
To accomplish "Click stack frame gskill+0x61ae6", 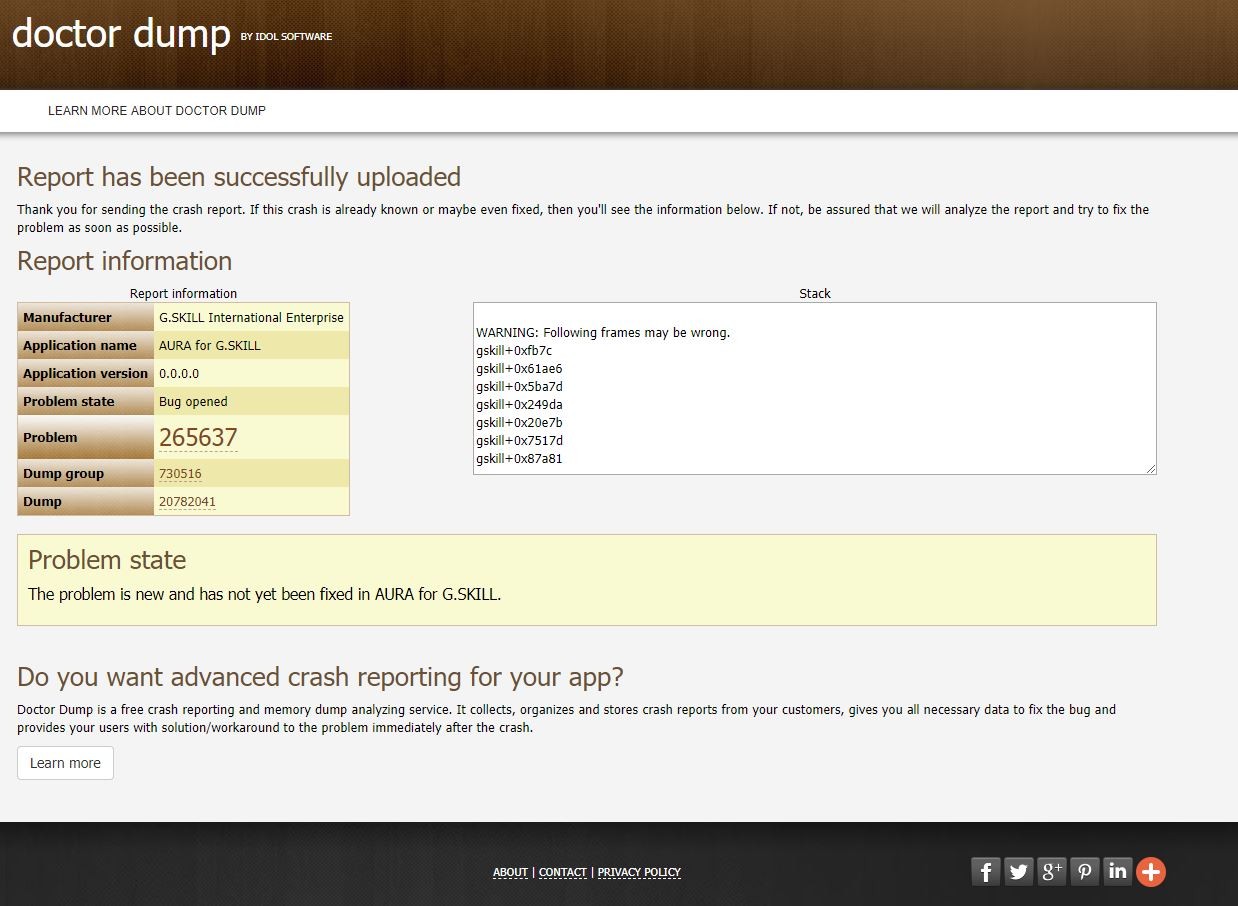I will click(519, 369).
